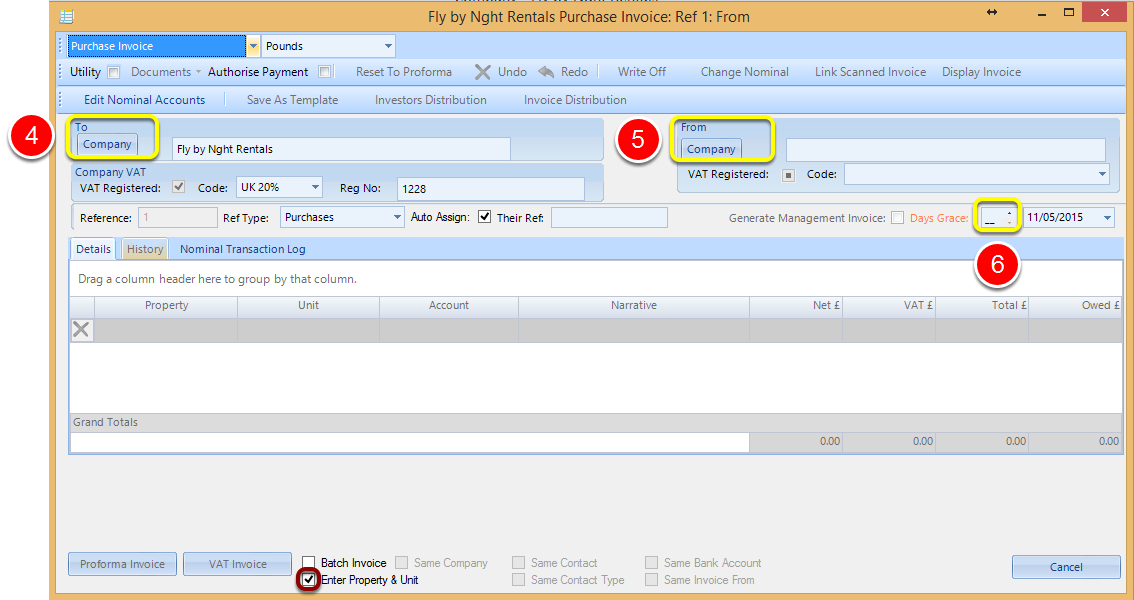
Task: Click Change Nominal
Action: [744, 72]
